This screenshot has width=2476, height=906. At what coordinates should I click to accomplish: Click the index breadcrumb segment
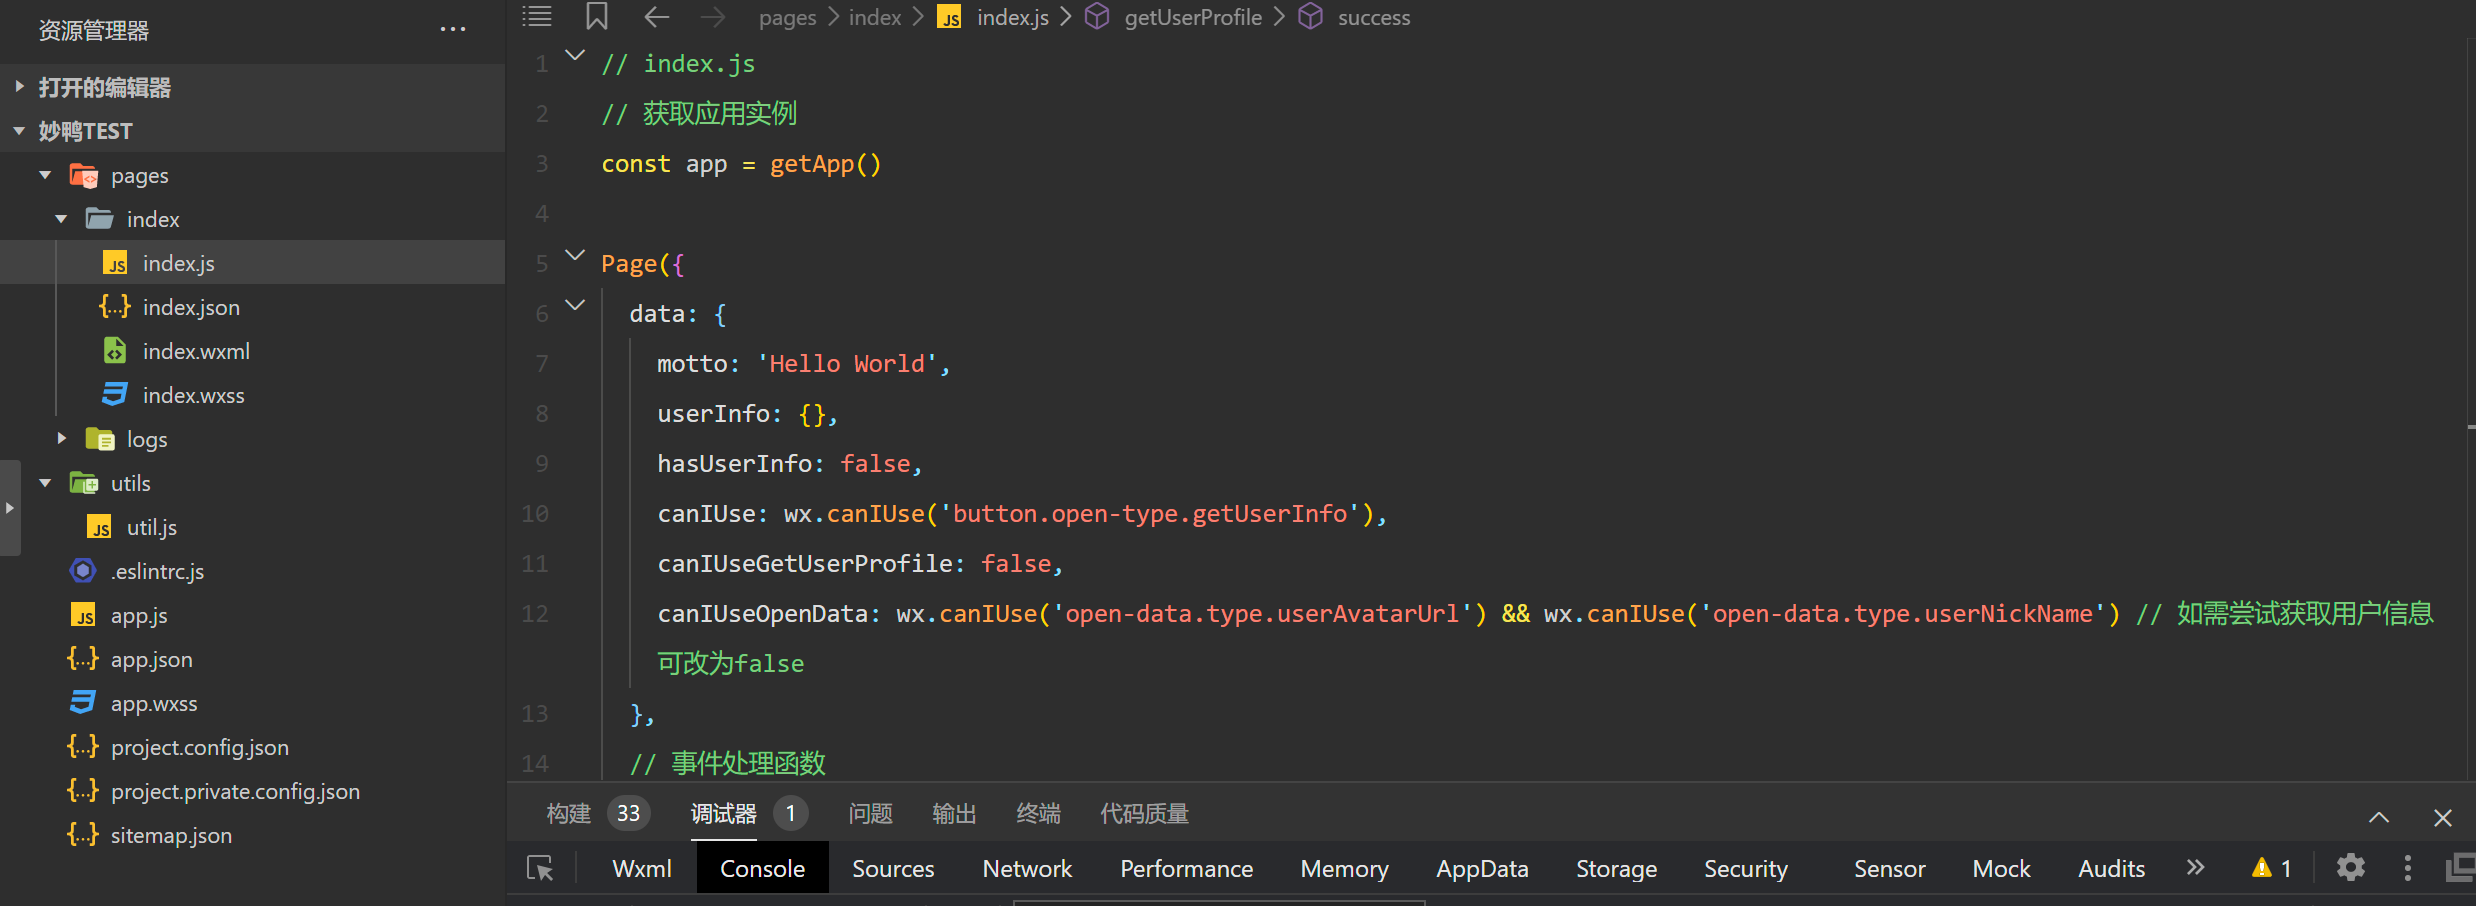tap(875, 17)
